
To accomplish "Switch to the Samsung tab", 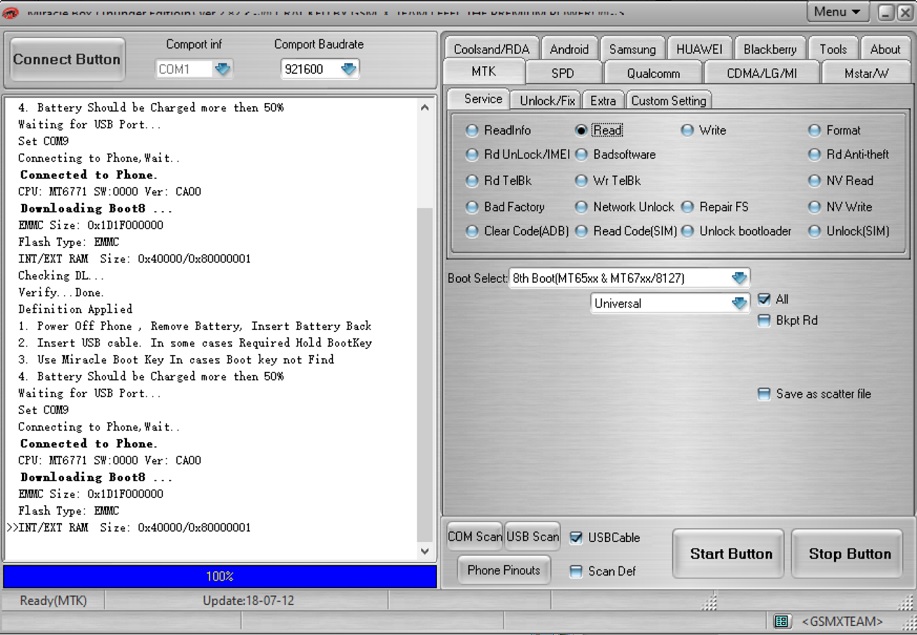I will click(x=632, y=49).
